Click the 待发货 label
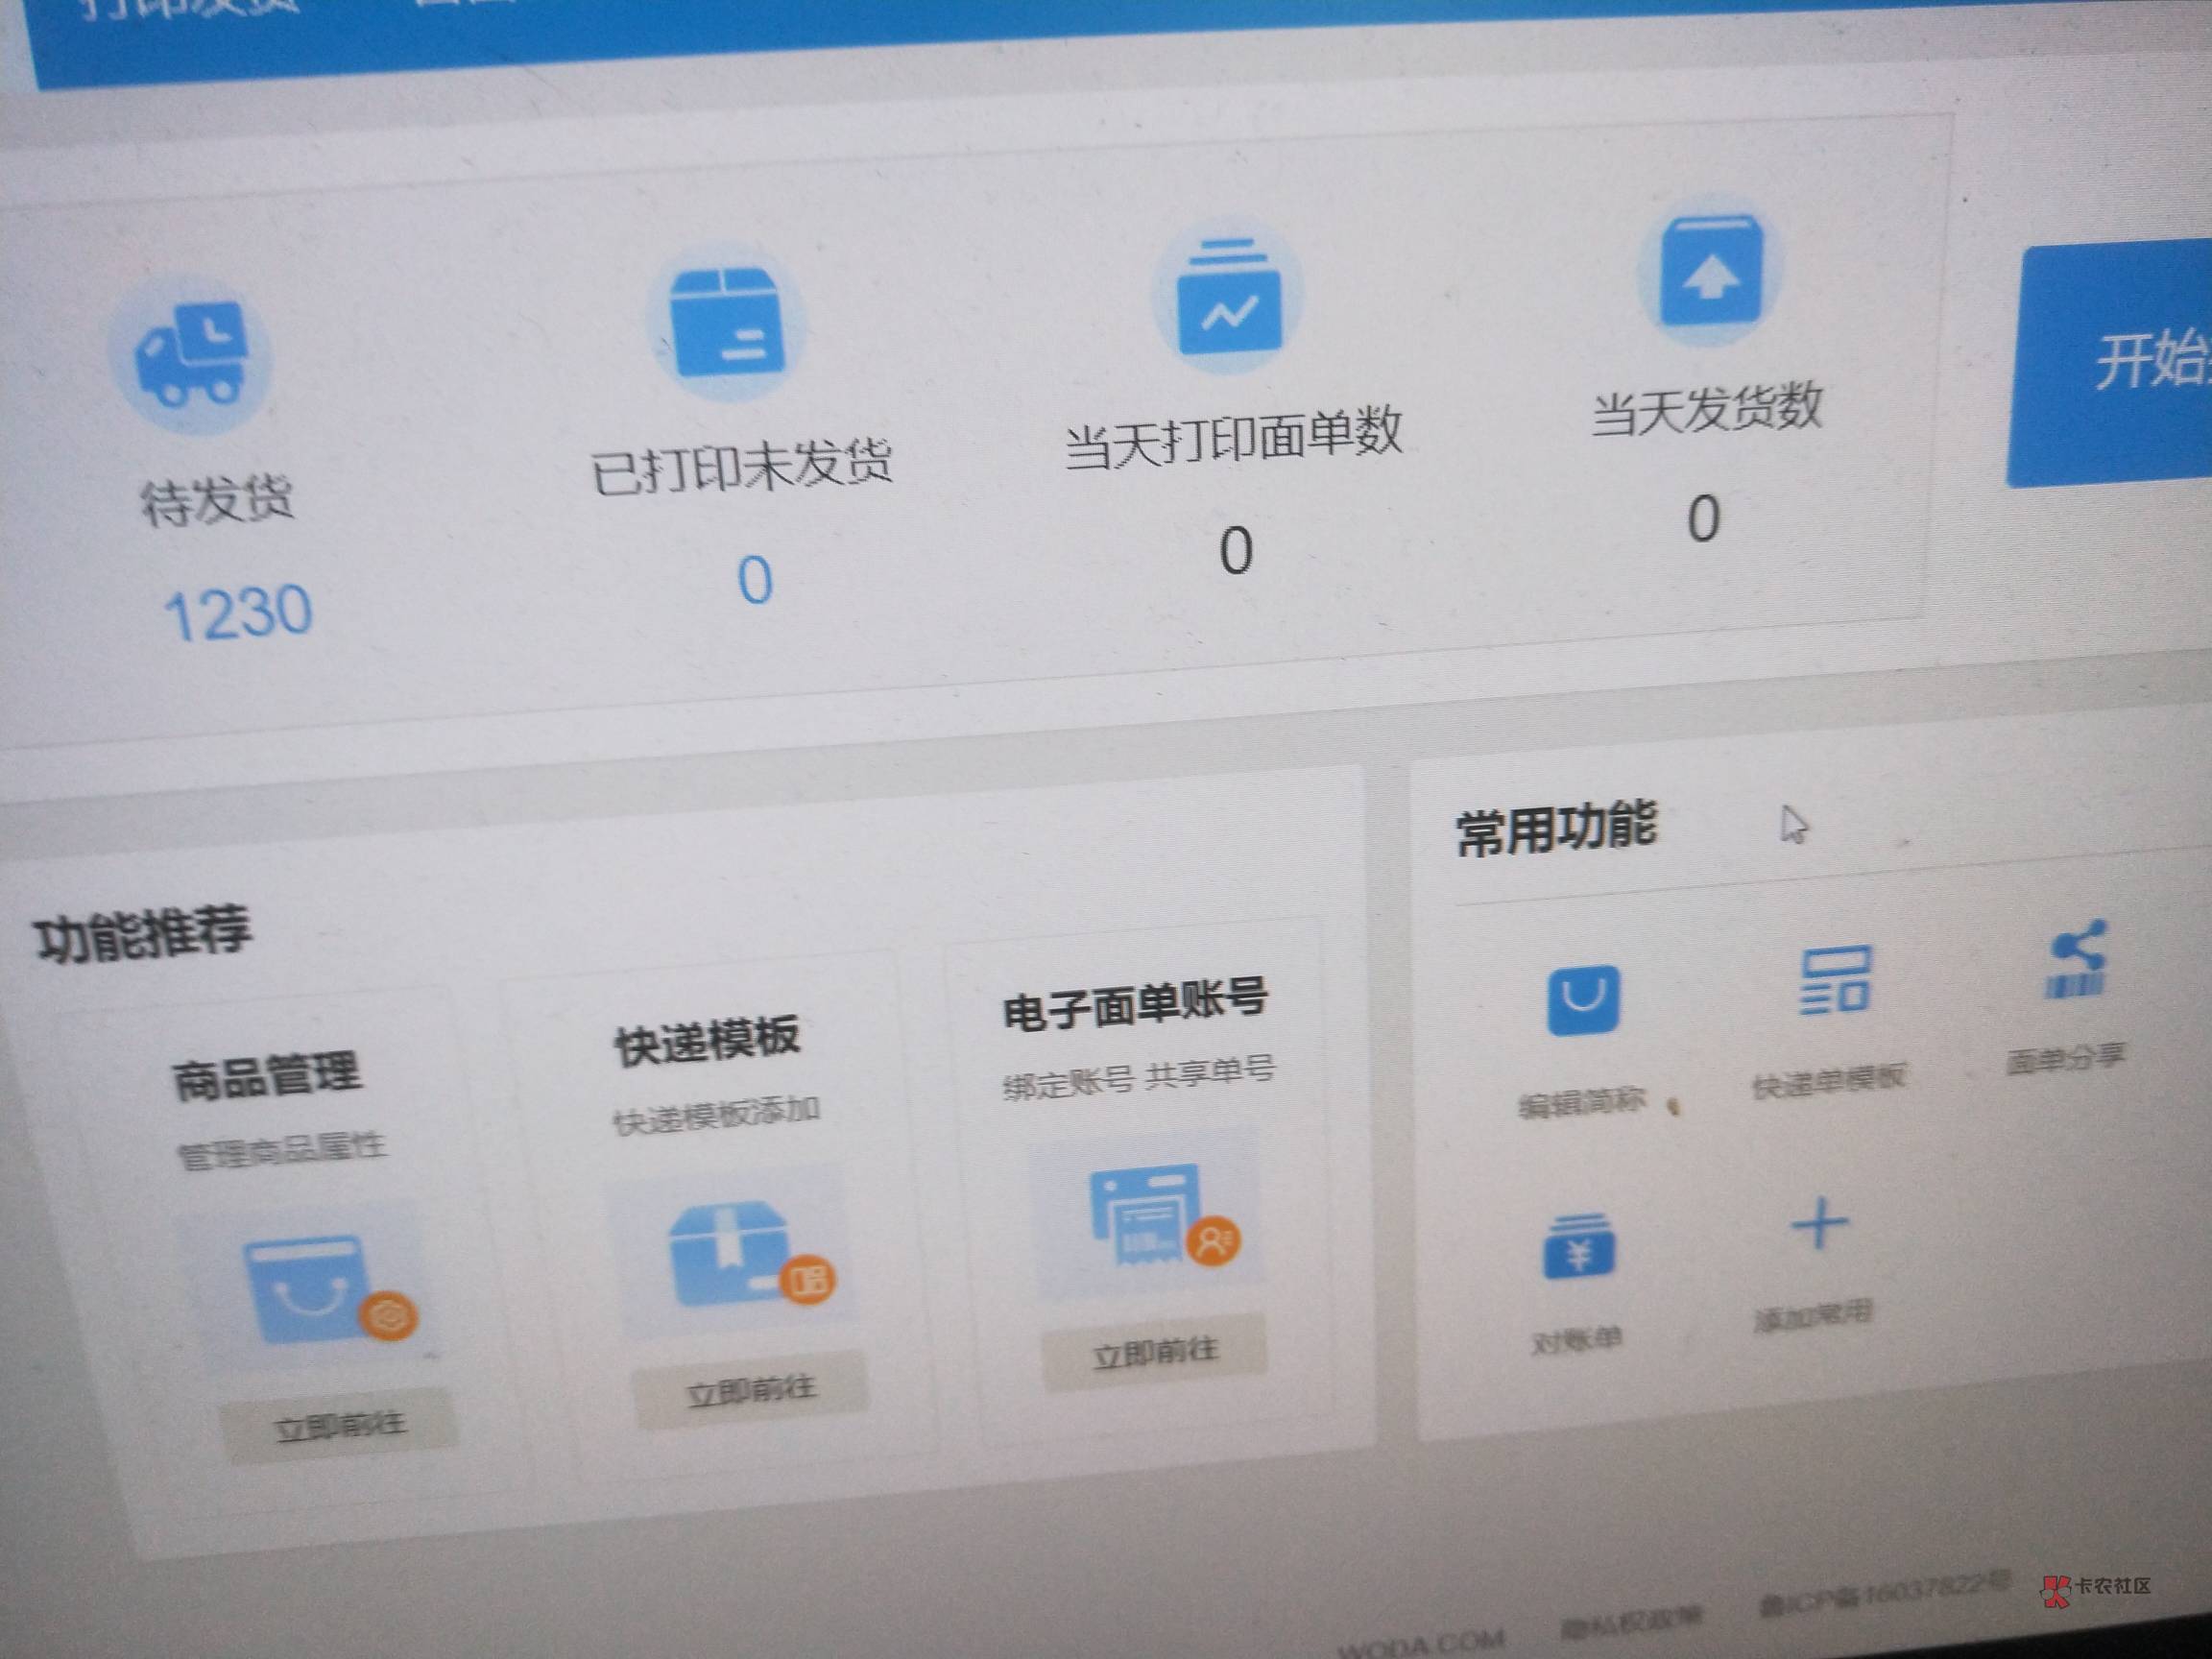 [217, 499]
